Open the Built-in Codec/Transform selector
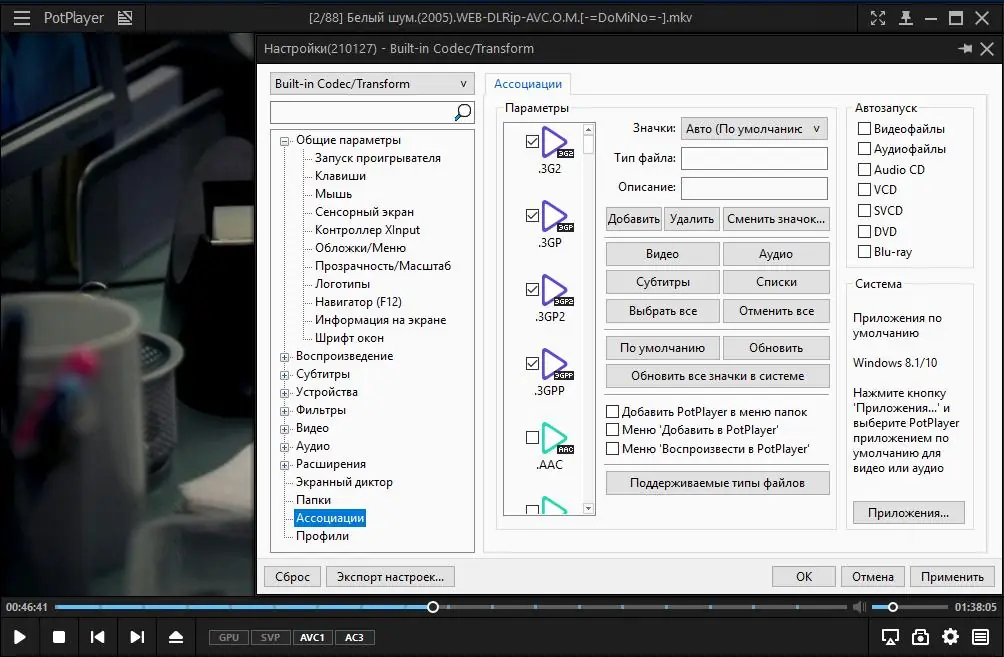 pos(371,83)
